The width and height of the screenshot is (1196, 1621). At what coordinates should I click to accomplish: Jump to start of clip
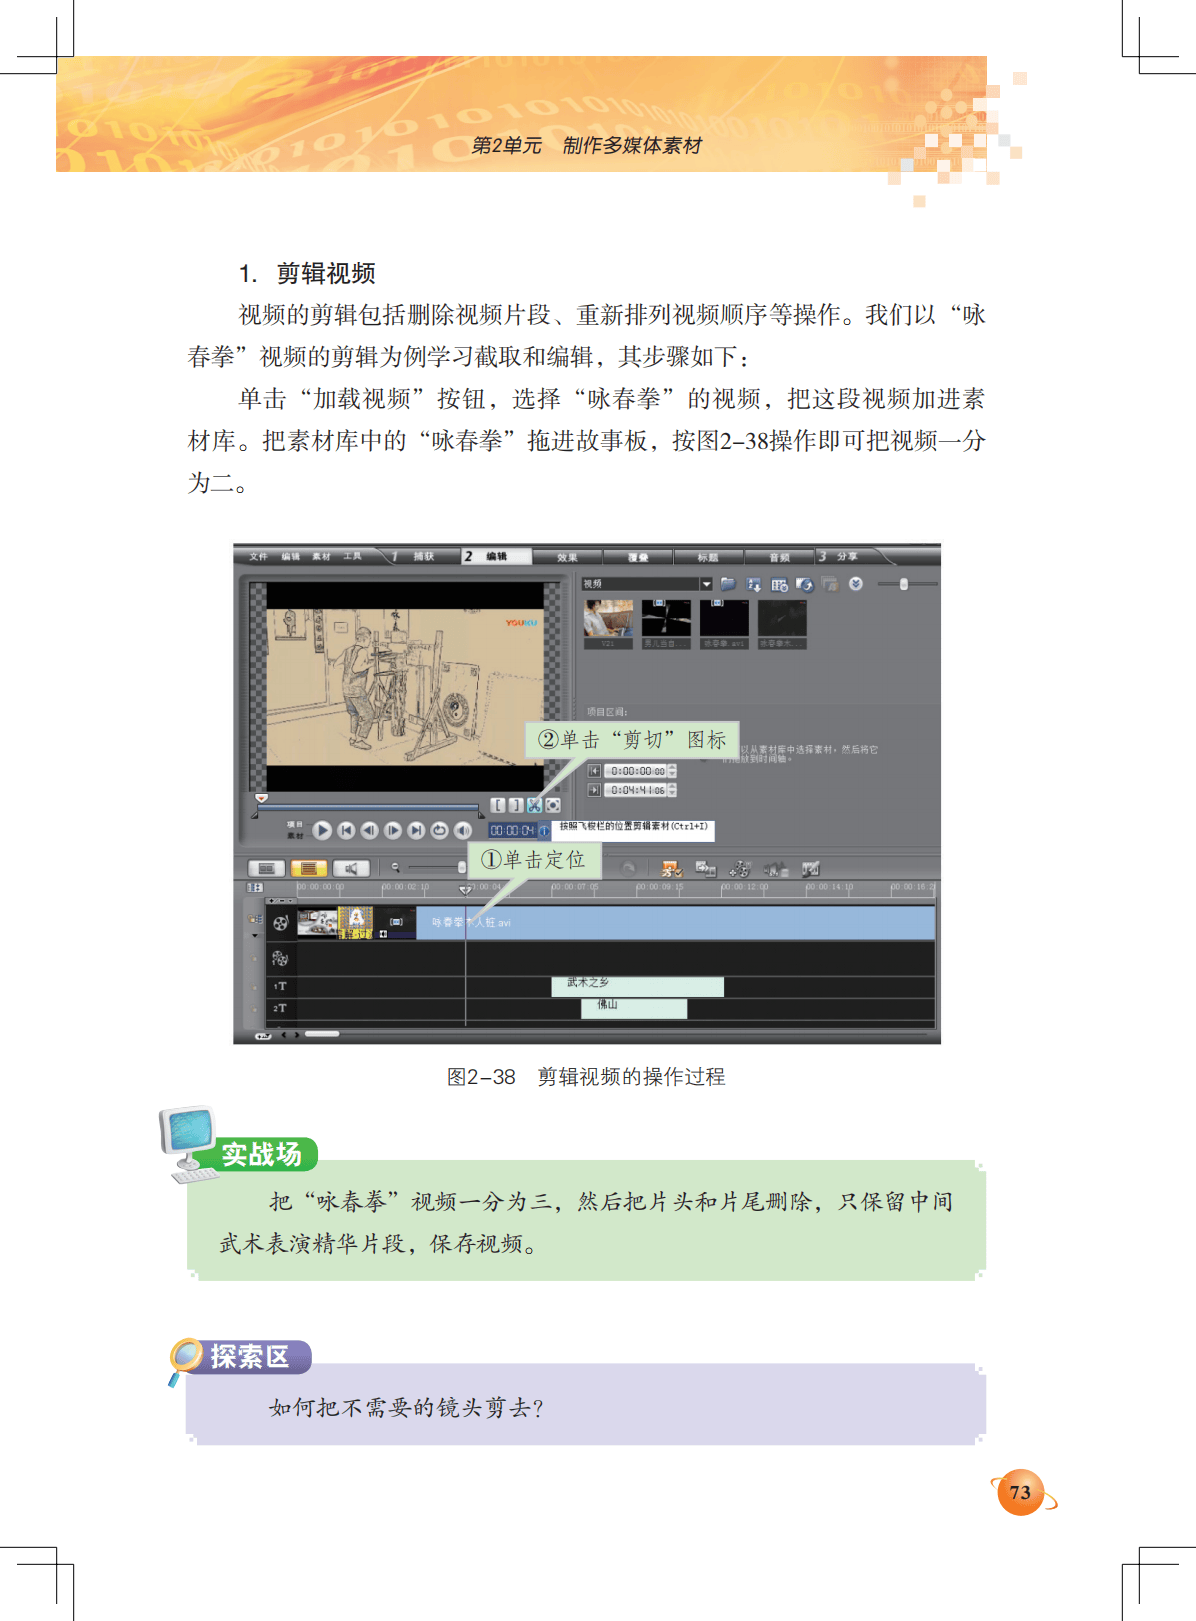(x=346, y=830)
